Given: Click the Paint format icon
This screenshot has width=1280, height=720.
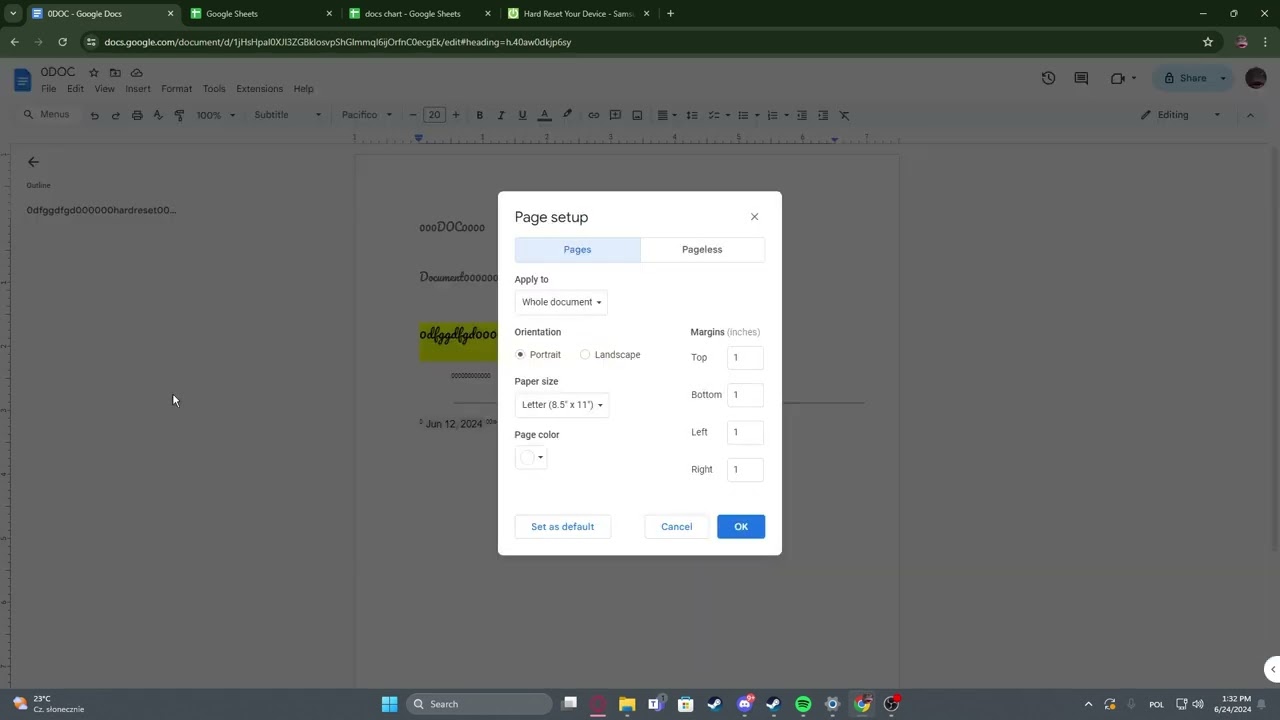Looking at the screenshot, I should (x=179, y=115).
